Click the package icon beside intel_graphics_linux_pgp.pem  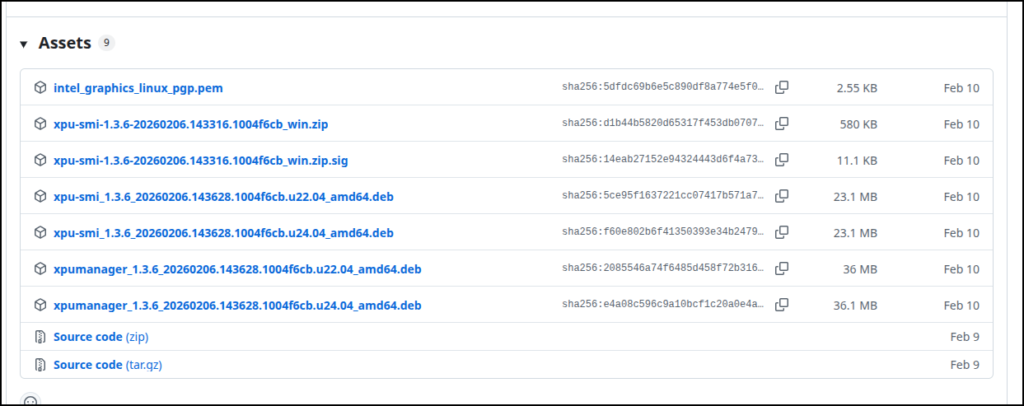tap(40, 88)
